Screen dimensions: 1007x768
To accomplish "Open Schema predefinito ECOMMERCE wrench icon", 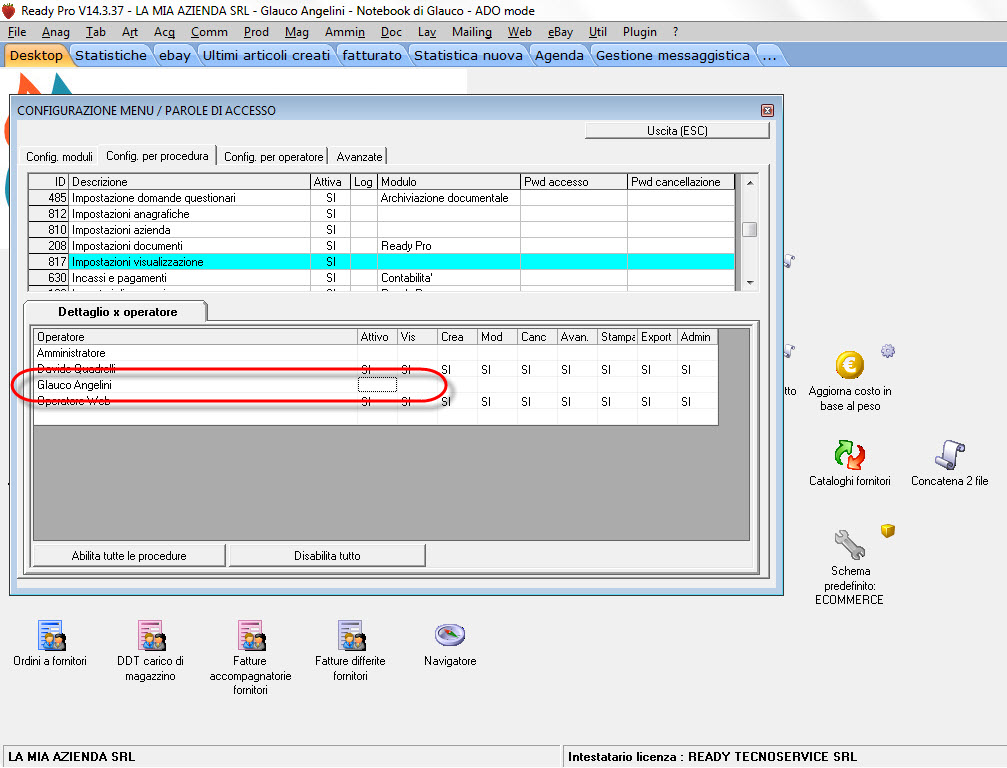I will 850,545.
